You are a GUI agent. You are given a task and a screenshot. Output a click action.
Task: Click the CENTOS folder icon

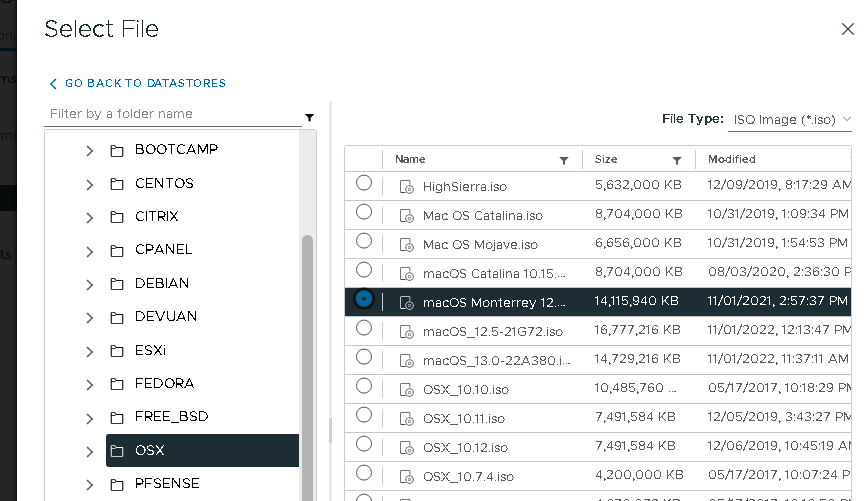coord(117,184)
